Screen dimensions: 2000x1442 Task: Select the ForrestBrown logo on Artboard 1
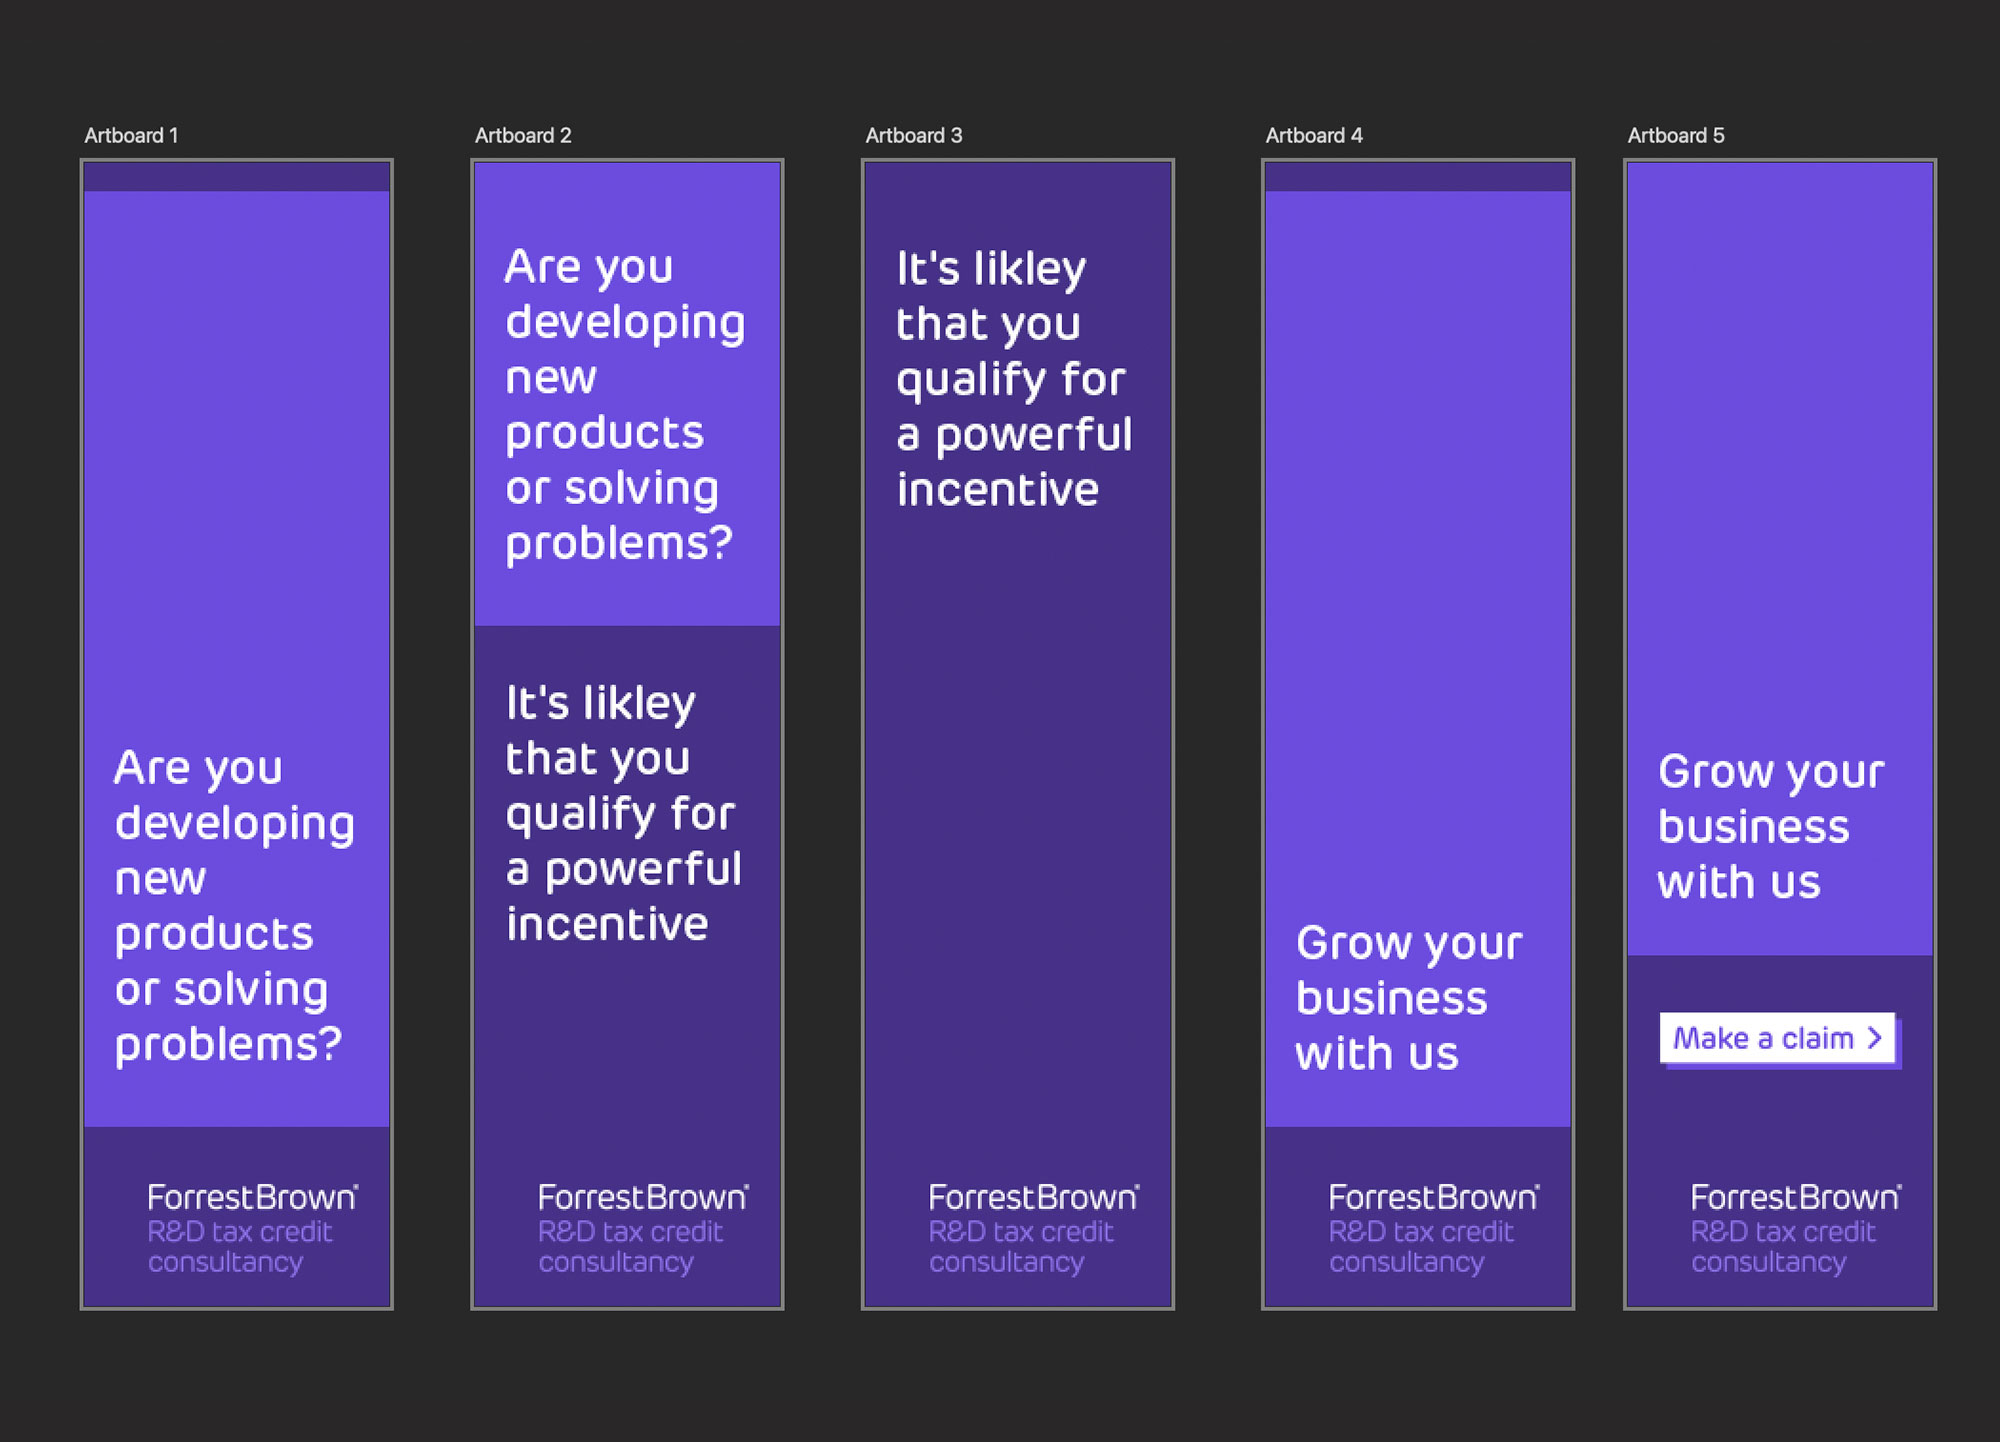pyautogui.click(x=252, y=1197)
